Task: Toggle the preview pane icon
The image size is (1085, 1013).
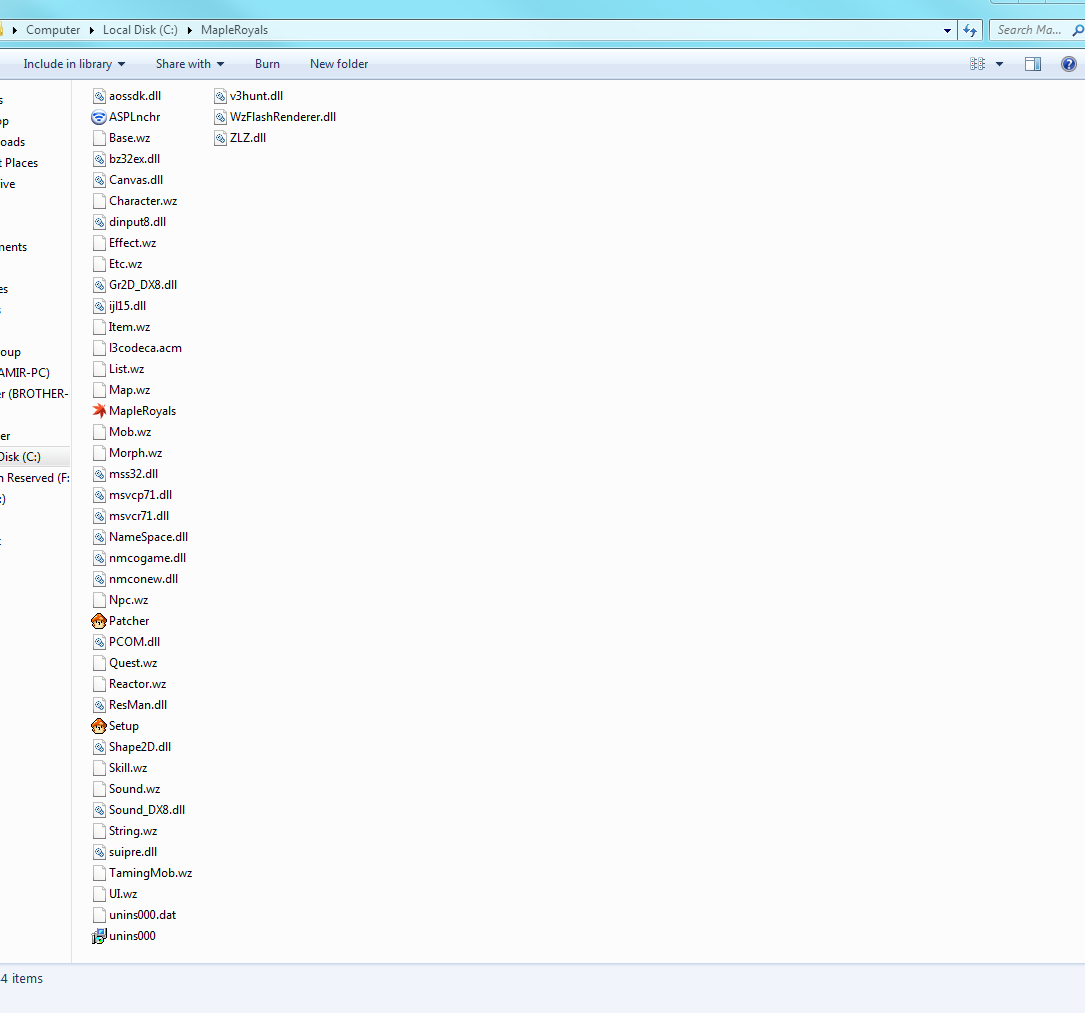Action: tap(1032, 64)
